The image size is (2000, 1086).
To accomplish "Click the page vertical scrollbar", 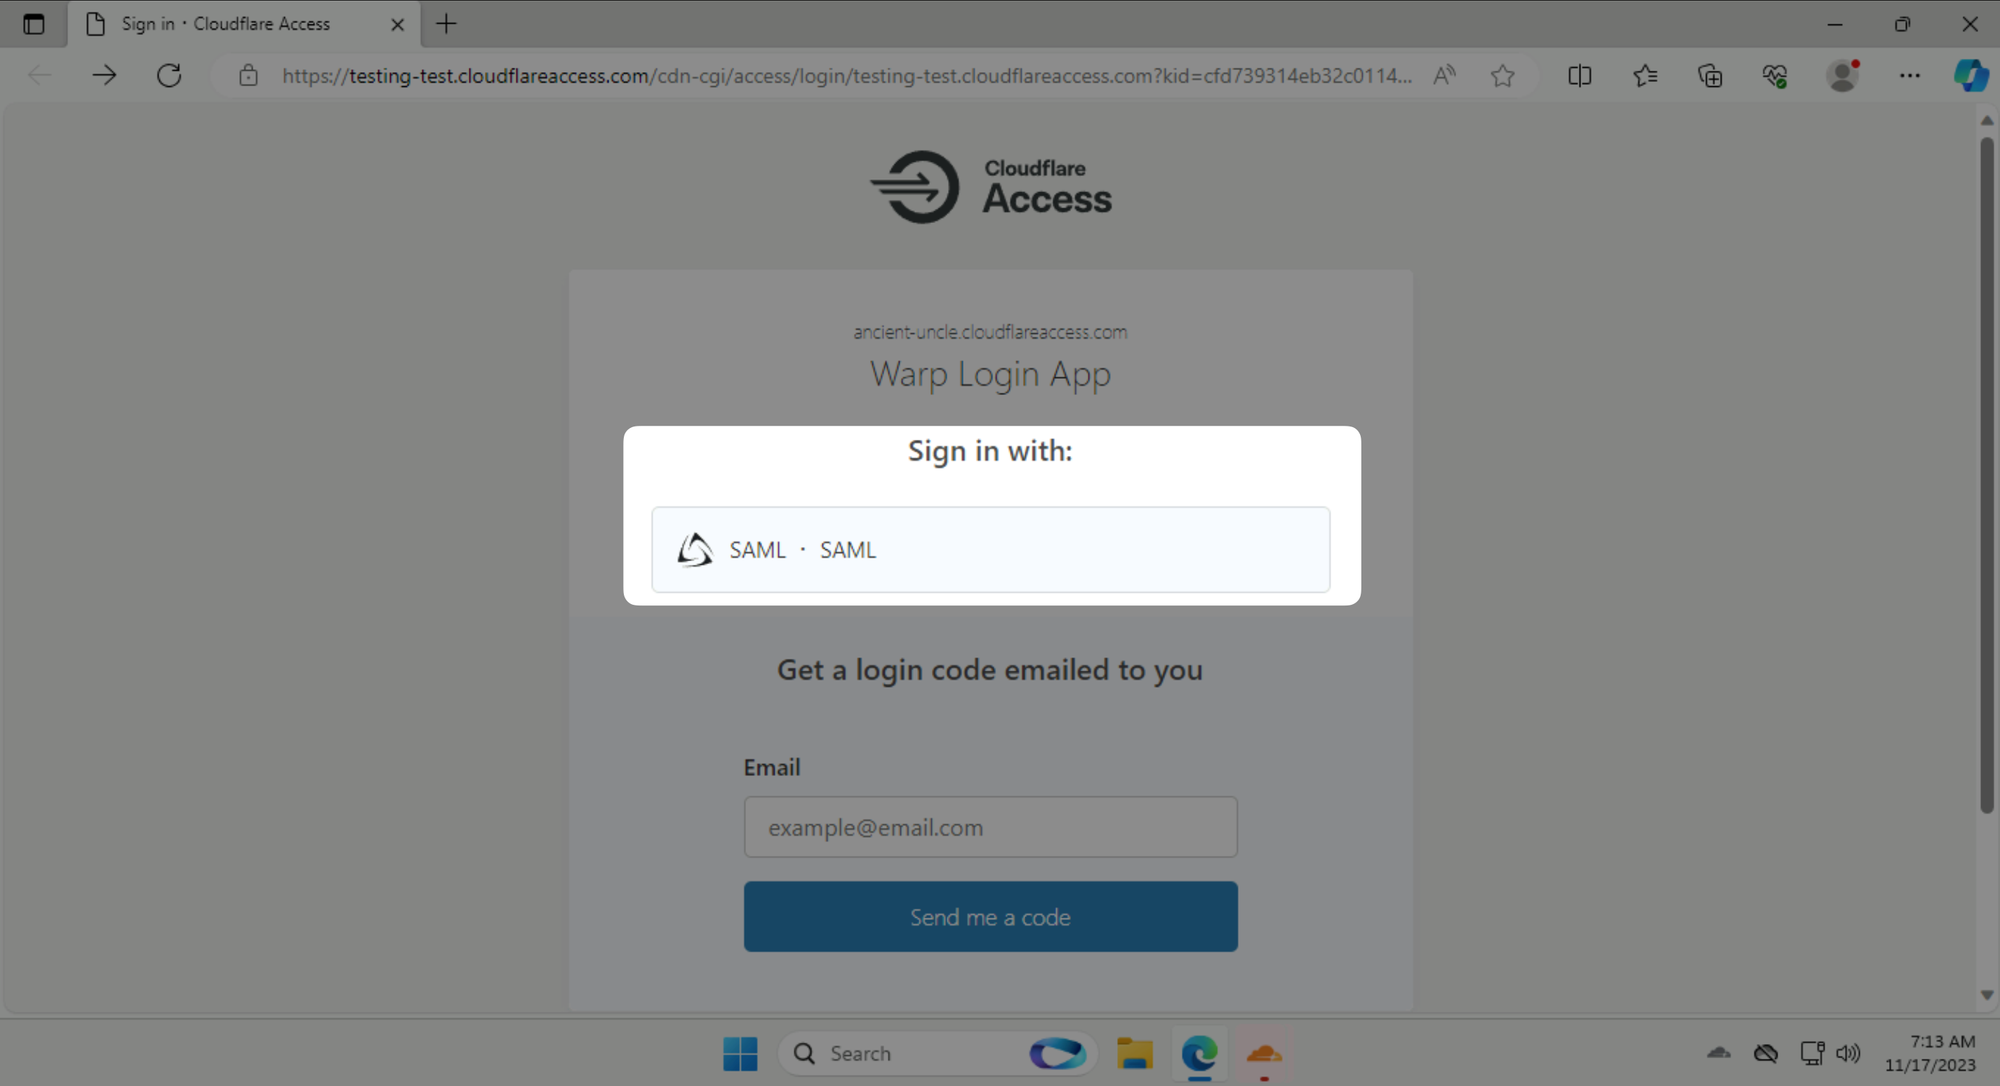I will (x=1986, y=475).
